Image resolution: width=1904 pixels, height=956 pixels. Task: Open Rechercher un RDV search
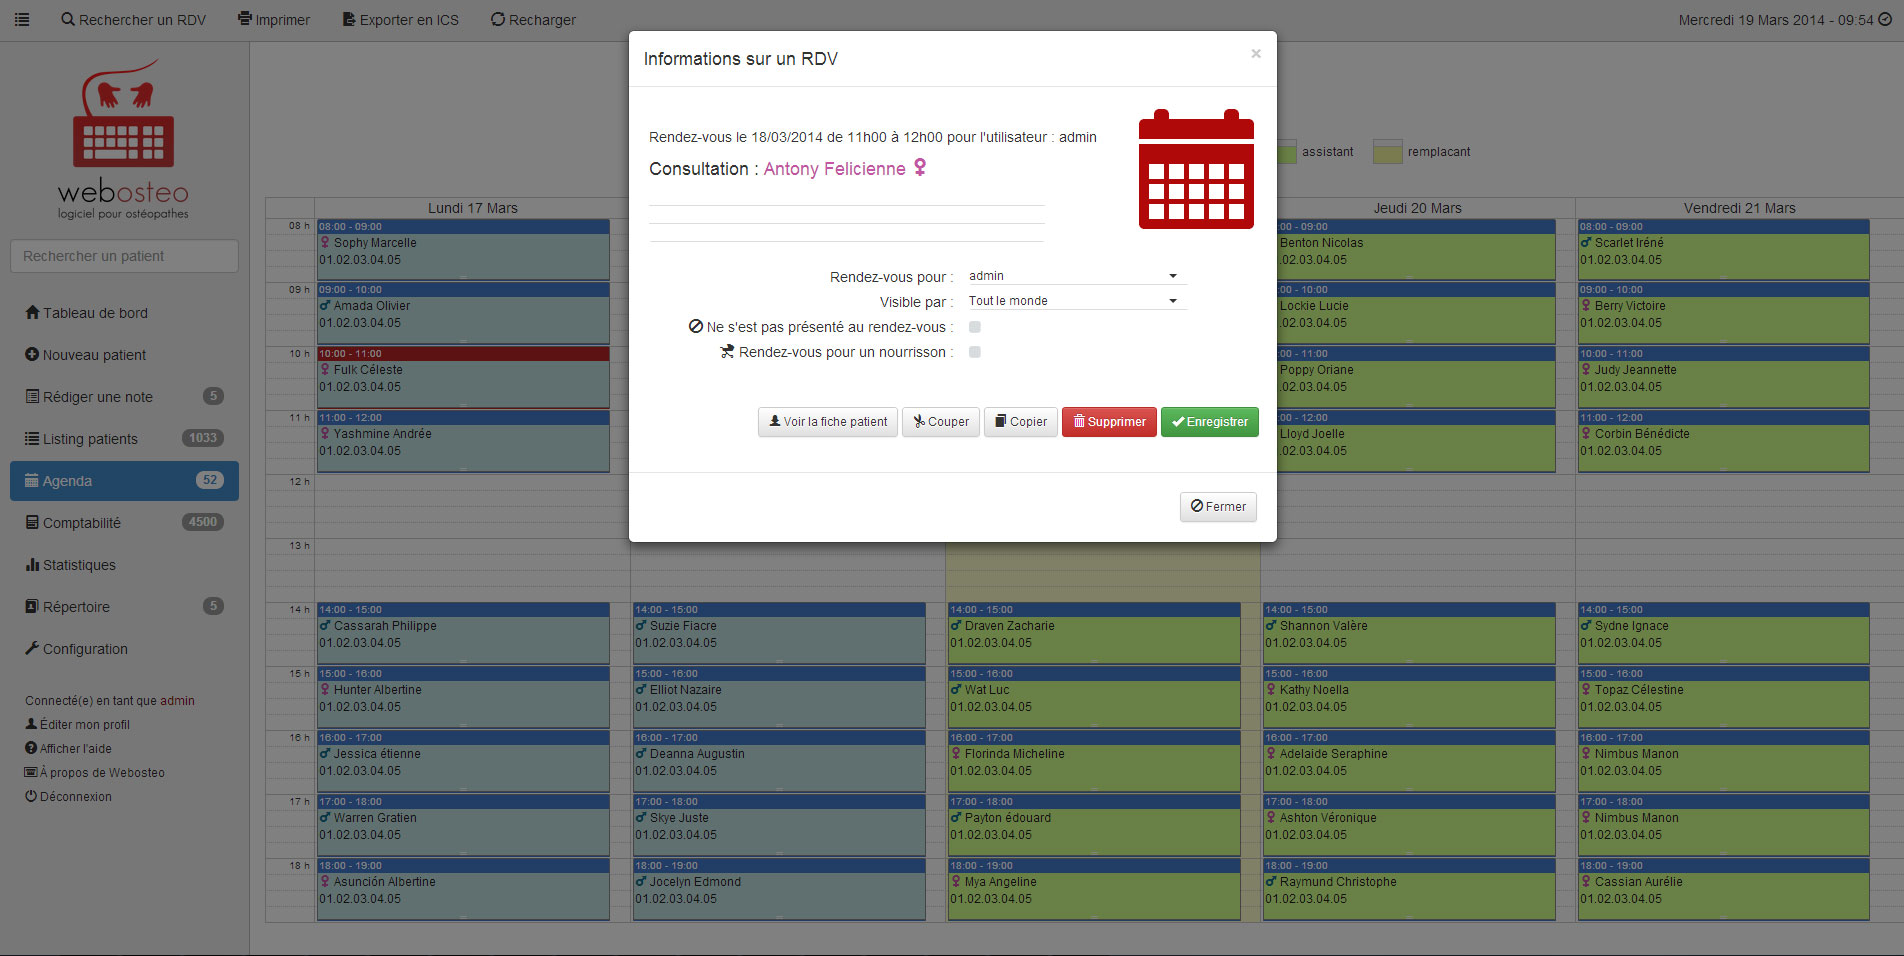pyautogui.click(x=133, y=20)
